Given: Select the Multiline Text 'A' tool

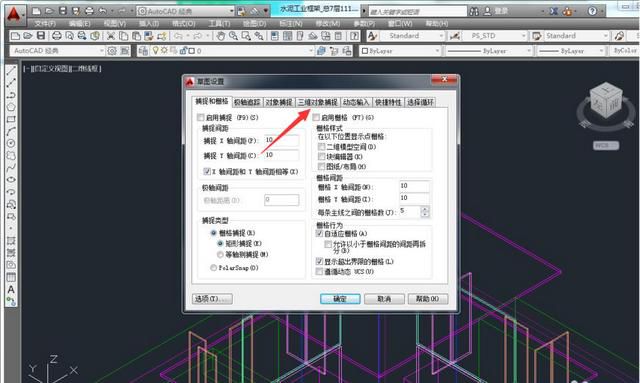Looking at the screenshot, I should point(11,289).
